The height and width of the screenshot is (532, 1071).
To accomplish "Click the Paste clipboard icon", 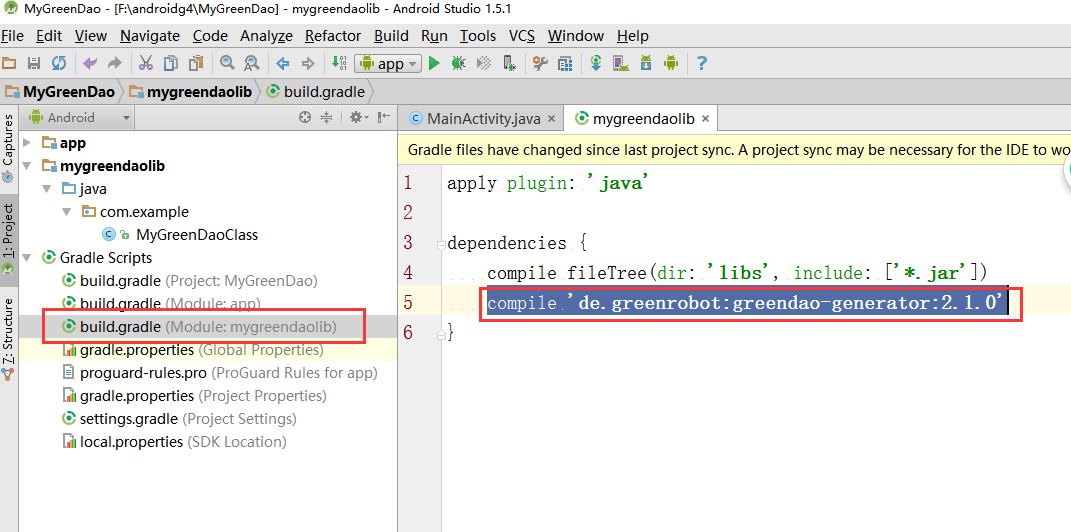I will coord(196,64).
